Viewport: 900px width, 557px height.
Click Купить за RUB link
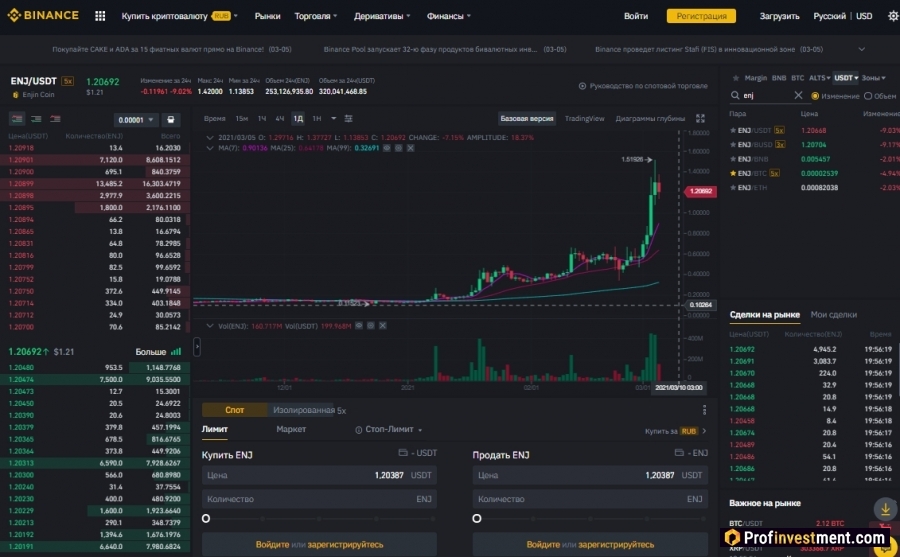tap(675, 431)
